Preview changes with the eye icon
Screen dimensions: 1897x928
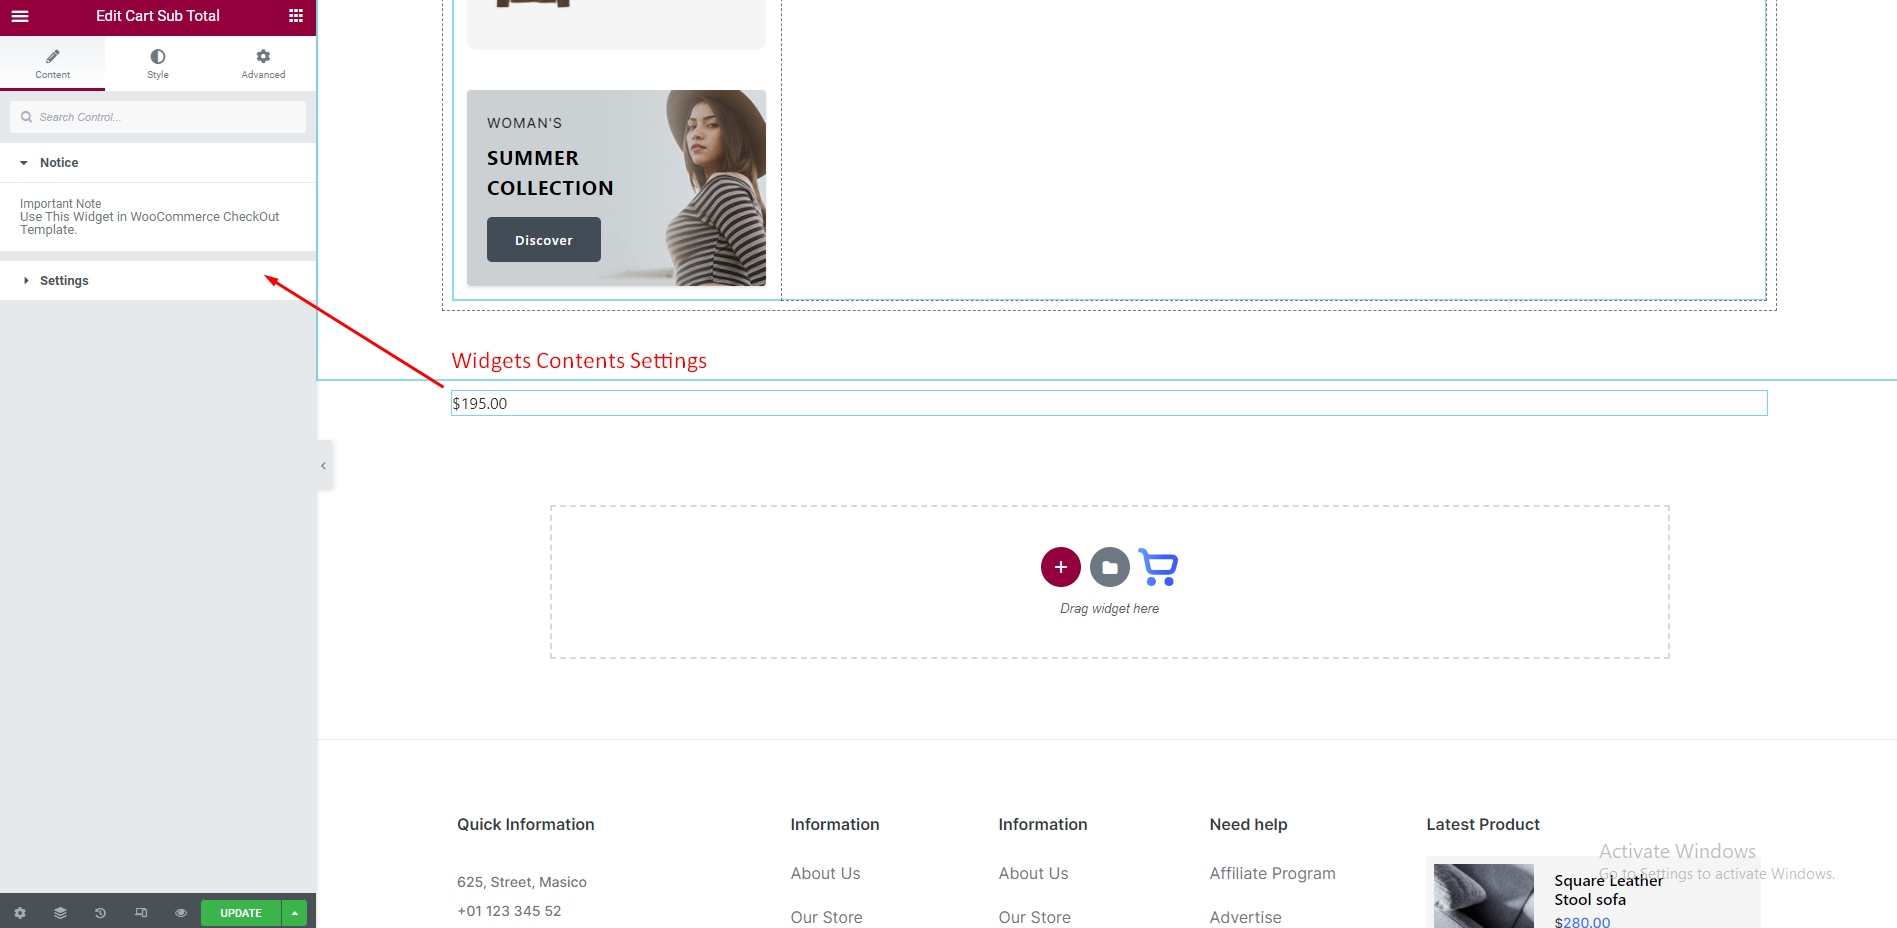(x=181, y=913)
